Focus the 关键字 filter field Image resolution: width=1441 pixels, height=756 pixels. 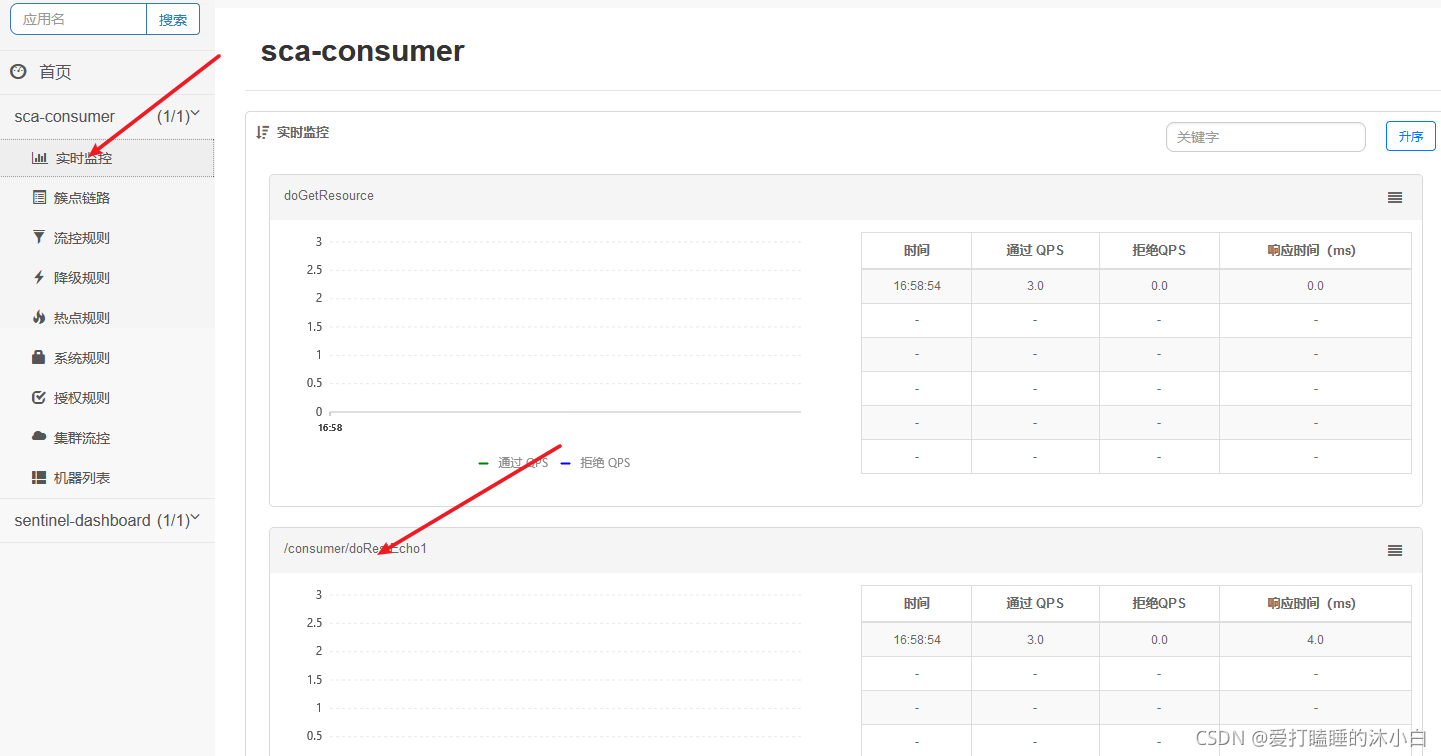click(1265, 137)
